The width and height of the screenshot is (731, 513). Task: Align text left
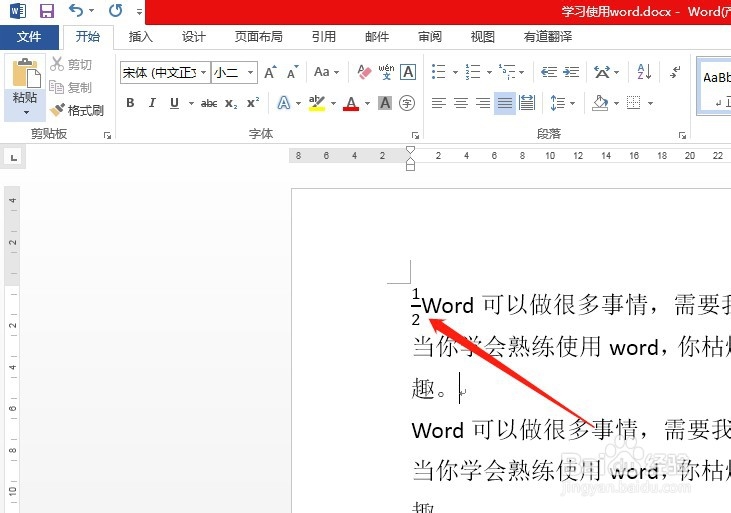click(439, 103)
